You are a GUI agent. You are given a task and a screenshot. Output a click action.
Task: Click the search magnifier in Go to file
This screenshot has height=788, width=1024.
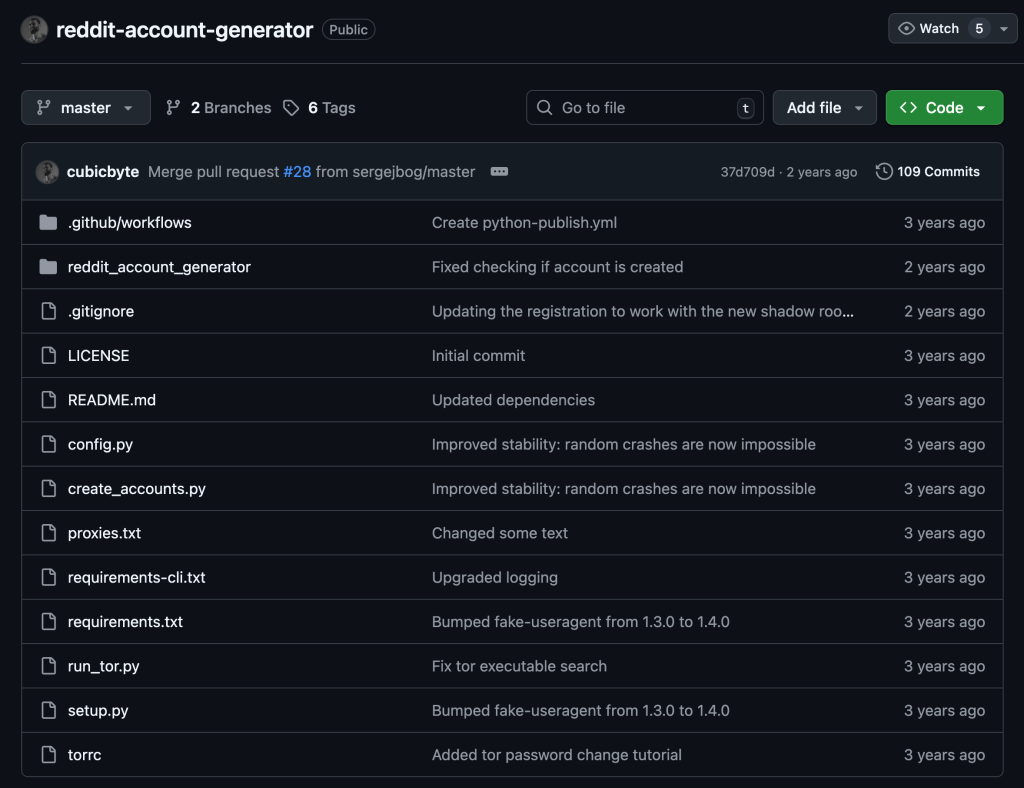coord(544,107)
